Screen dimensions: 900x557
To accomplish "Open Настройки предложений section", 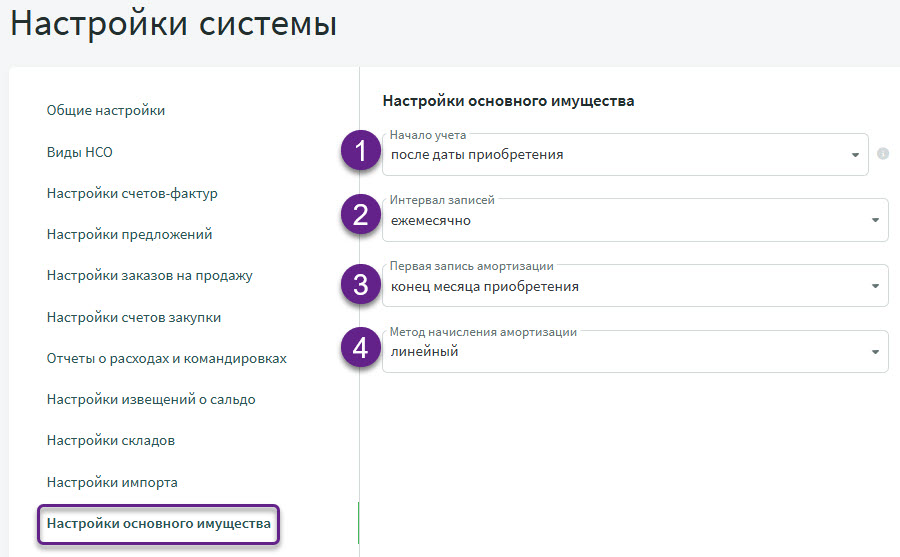I will 129,235.
